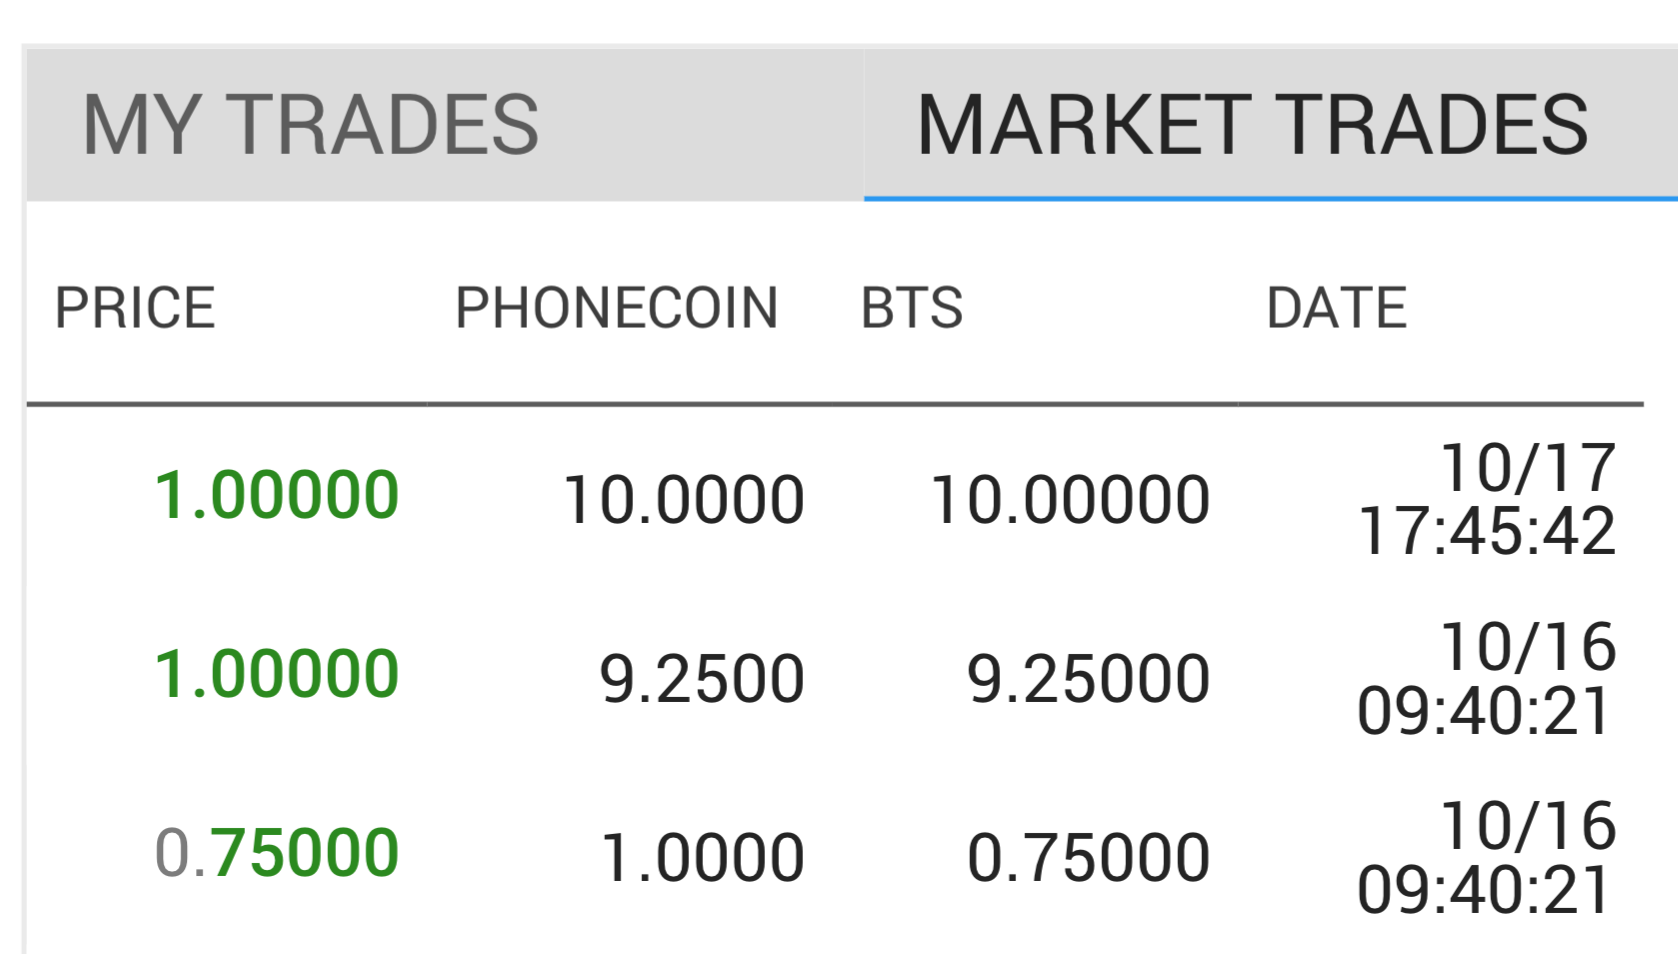This screenshot has width=1678, height=954.
Task: Click the PRICE column header
Action: pos(135,307)
